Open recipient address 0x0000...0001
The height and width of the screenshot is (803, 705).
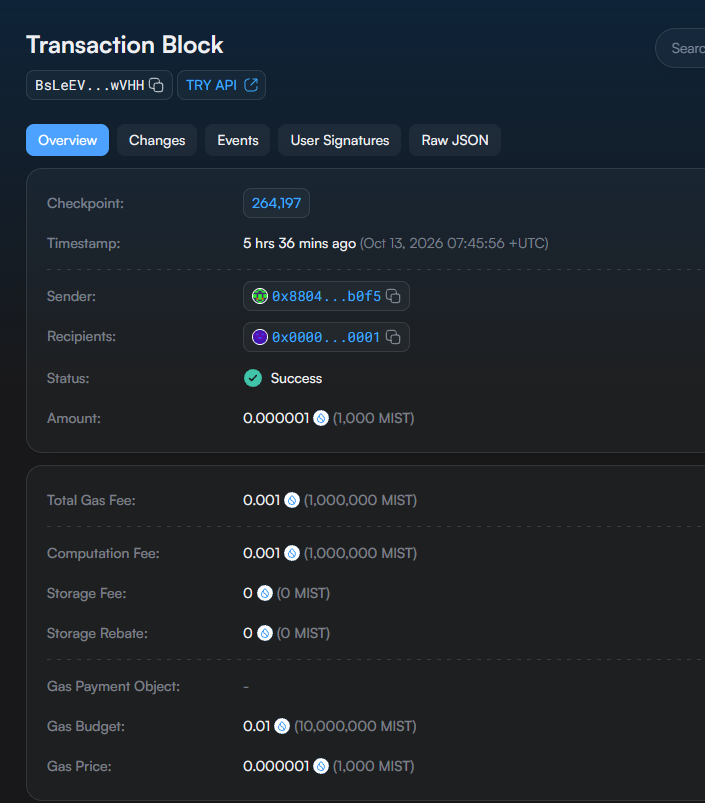point(326,337)
